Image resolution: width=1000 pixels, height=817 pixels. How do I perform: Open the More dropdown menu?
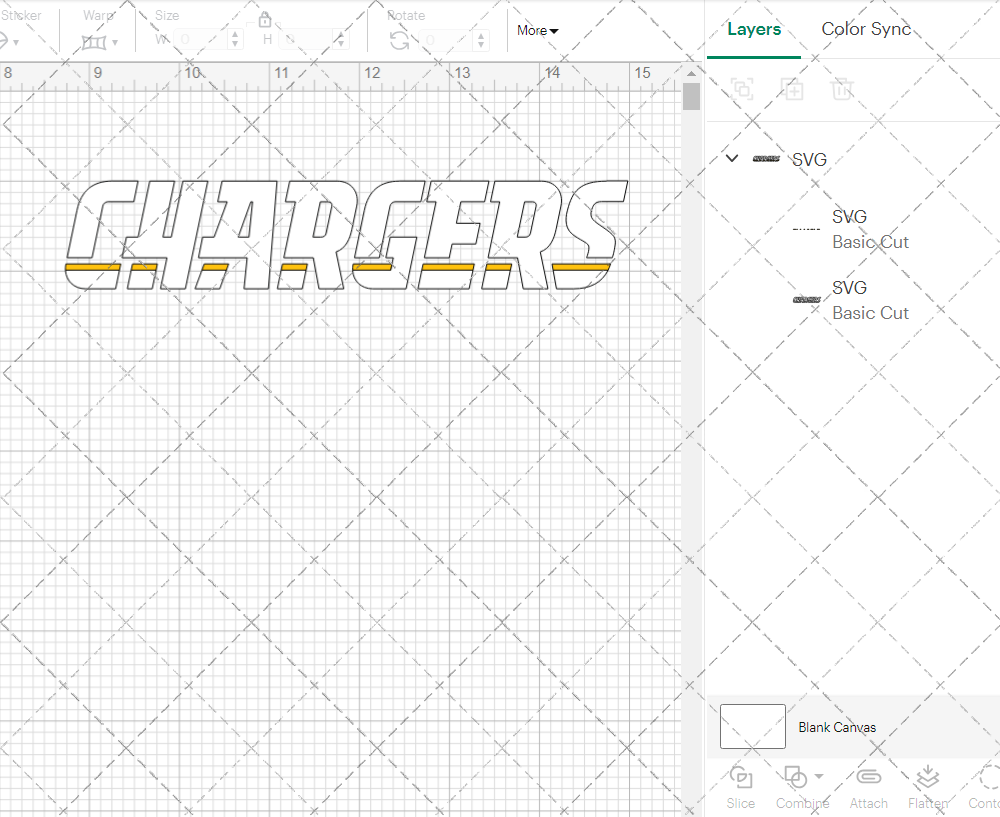point(537,31)
